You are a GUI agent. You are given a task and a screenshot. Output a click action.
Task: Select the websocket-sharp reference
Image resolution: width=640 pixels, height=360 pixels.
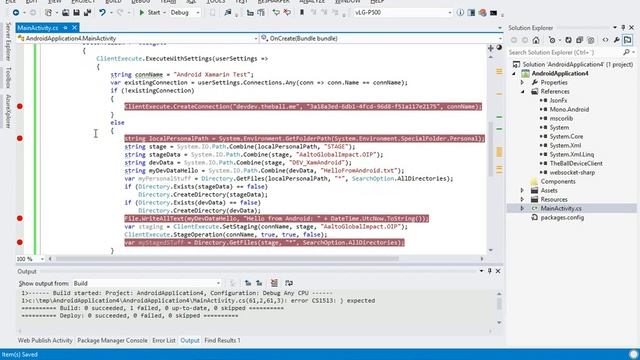(x=572, y=172)
